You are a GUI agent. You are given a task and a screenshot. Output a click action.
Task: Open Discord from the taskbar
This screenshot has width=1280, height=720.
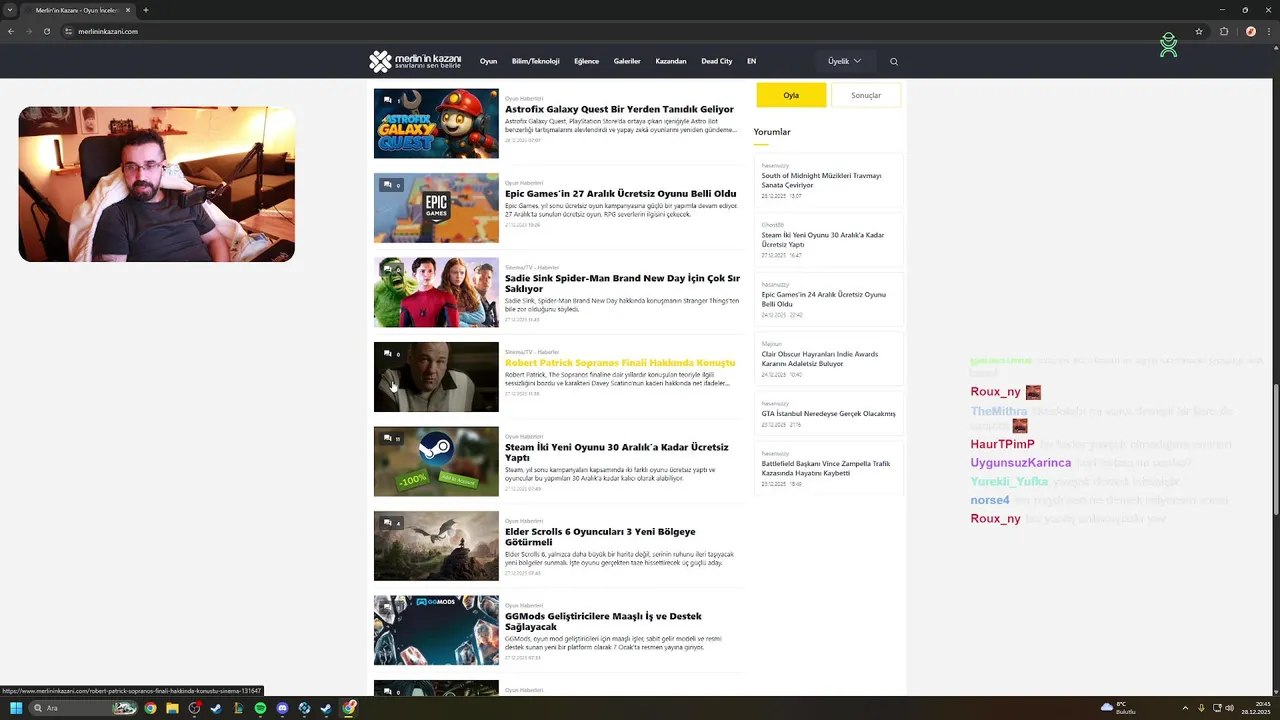[282, 708]
